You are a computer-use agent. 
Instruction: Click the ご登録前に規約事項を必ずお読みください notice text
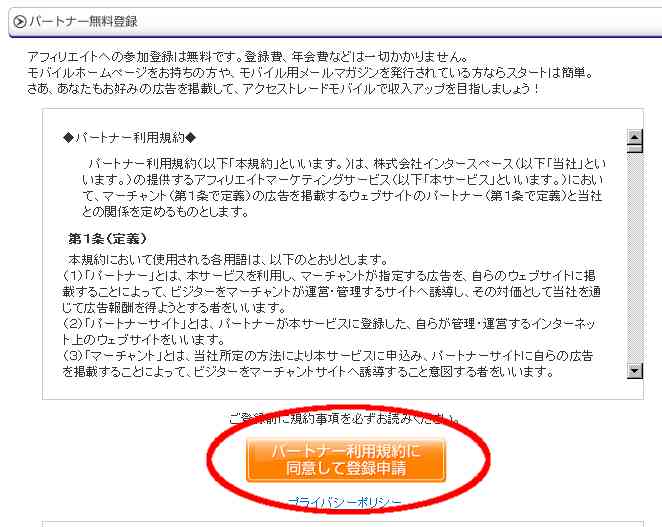(345, 418)
